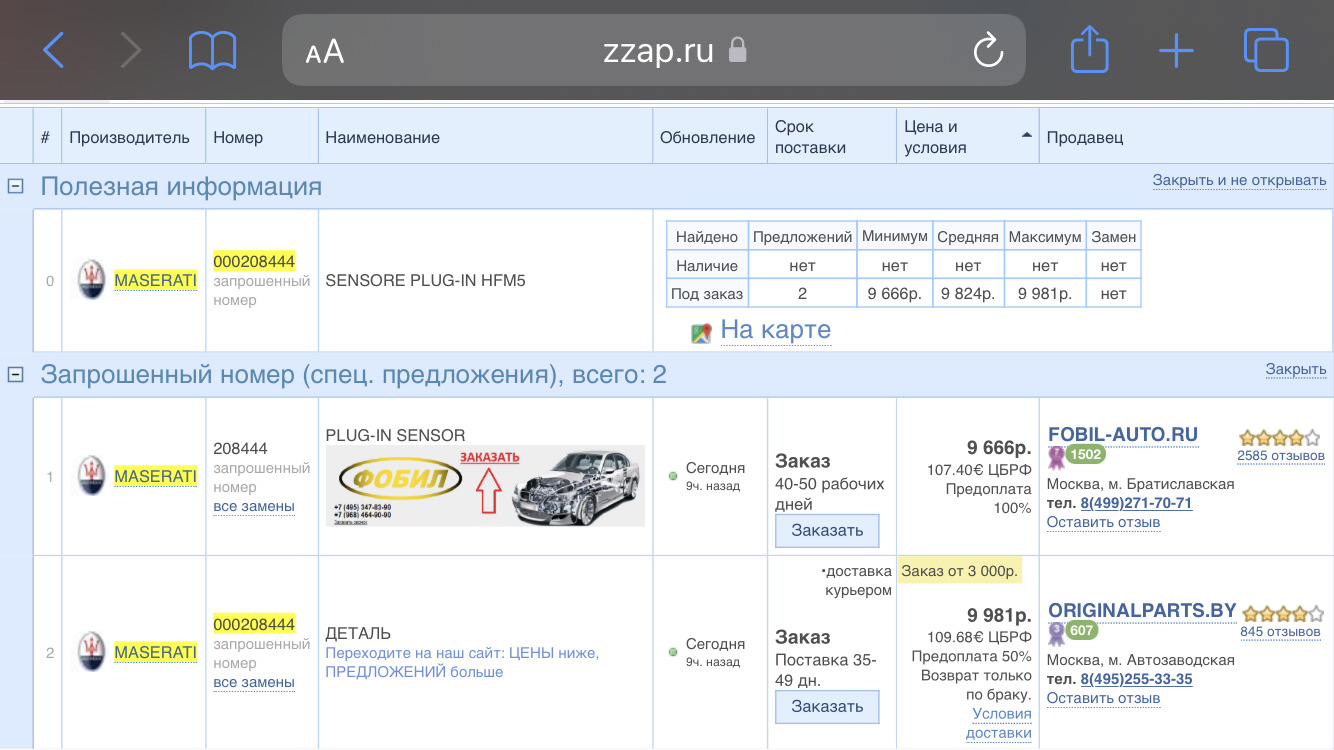Open ORIGINALPARTS.BY seller link

point(1142,610)
